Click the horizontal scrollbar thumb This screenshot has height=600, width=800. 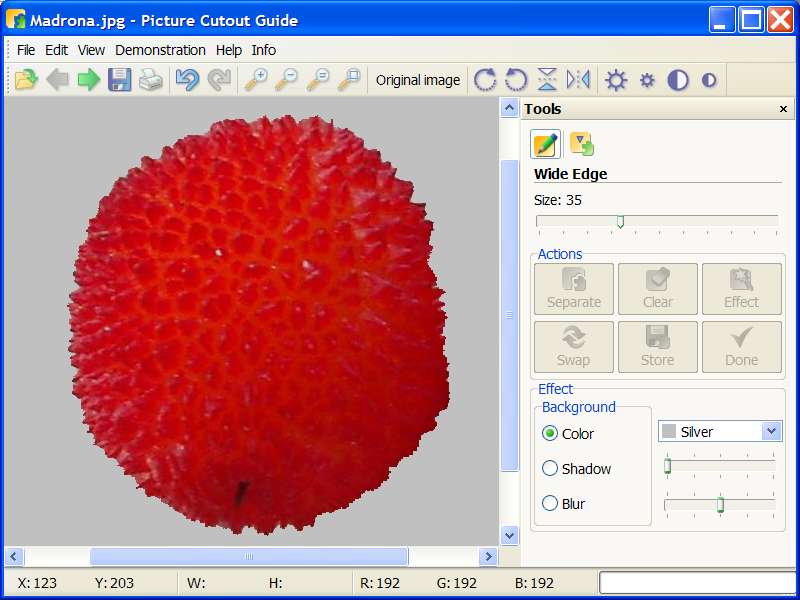pos(249,556)
